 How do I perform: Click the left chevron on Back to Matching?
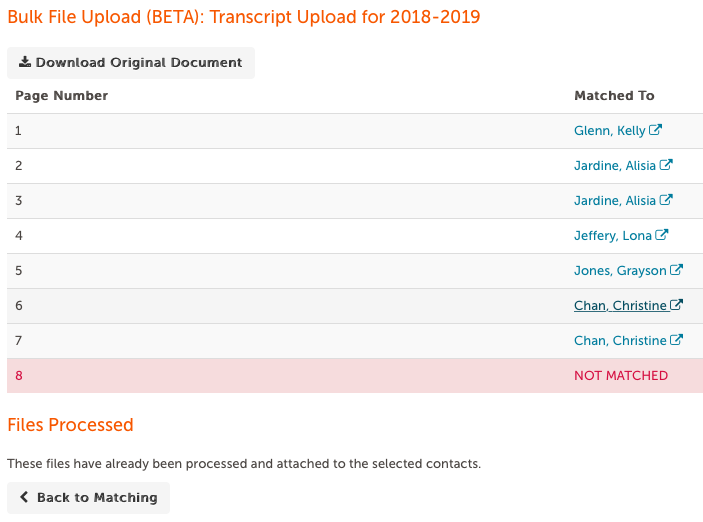(x=24, y=497)
